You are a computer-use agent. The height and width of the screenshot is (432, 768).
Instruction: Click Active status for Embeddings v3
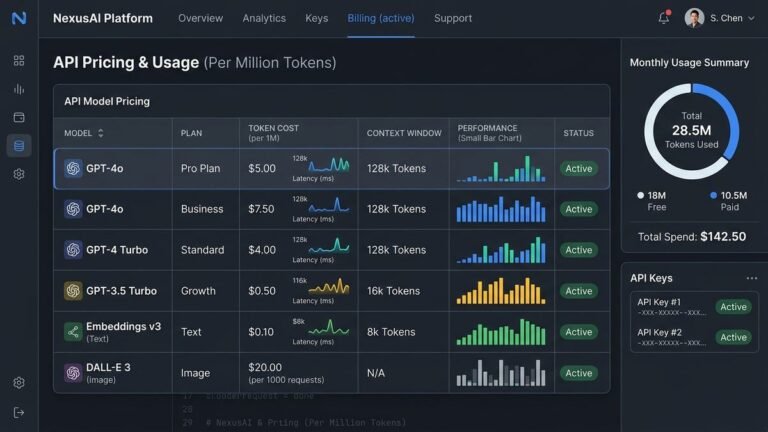pos(578,332)
